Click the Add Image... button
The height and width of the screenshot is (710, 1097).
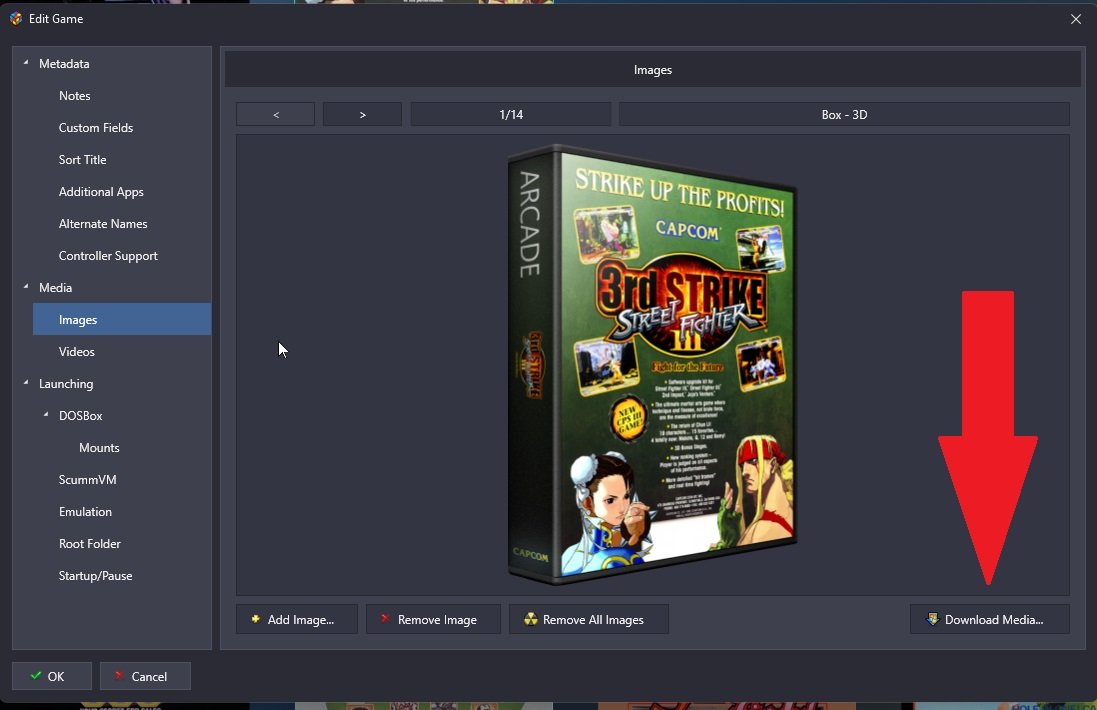click(297, 619)
